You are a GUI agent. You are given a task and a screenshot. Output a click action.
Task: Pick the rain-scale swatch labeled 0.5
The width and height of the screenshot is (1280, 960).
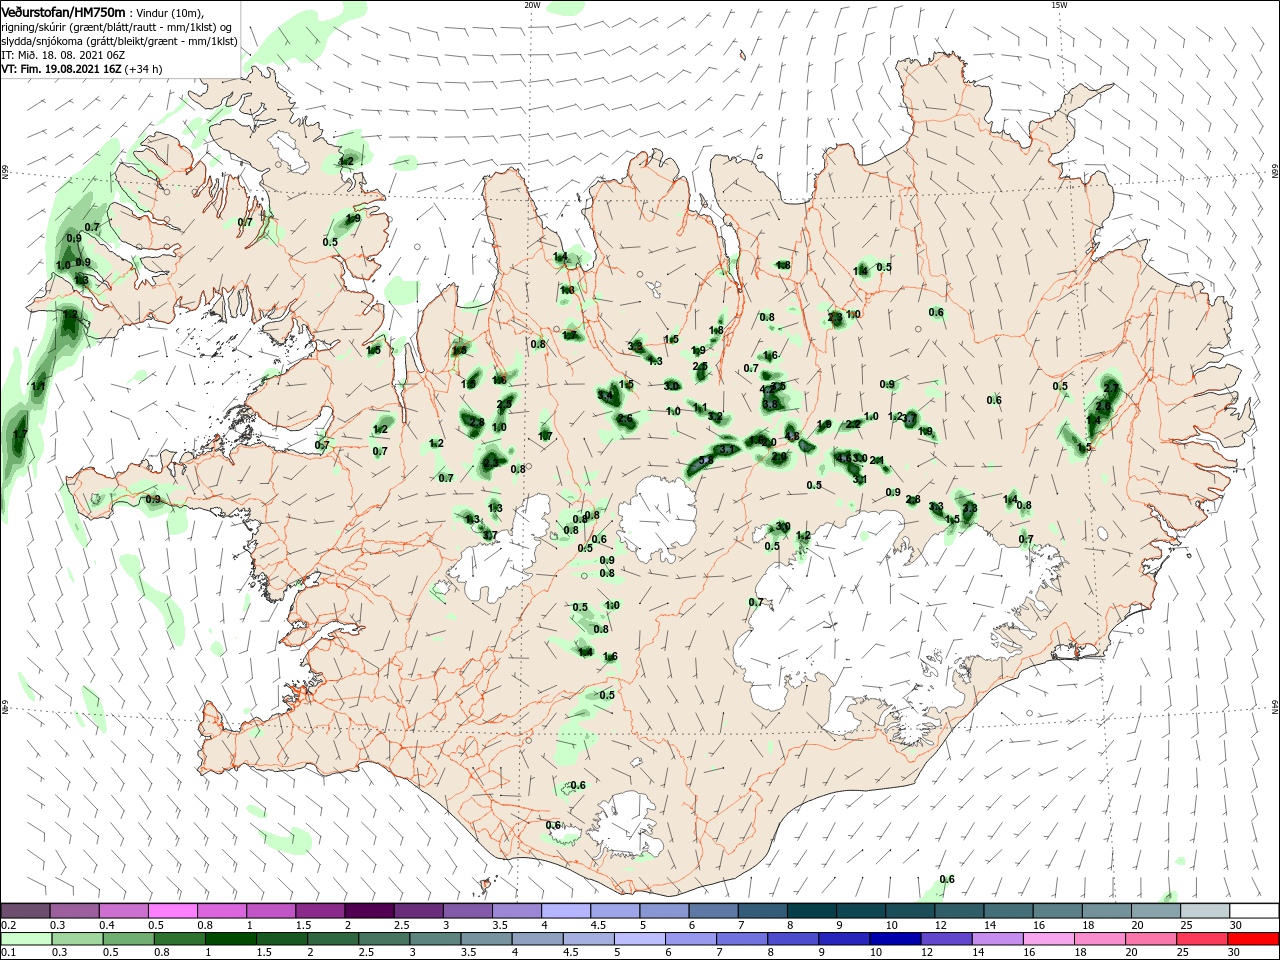(128, 939)
